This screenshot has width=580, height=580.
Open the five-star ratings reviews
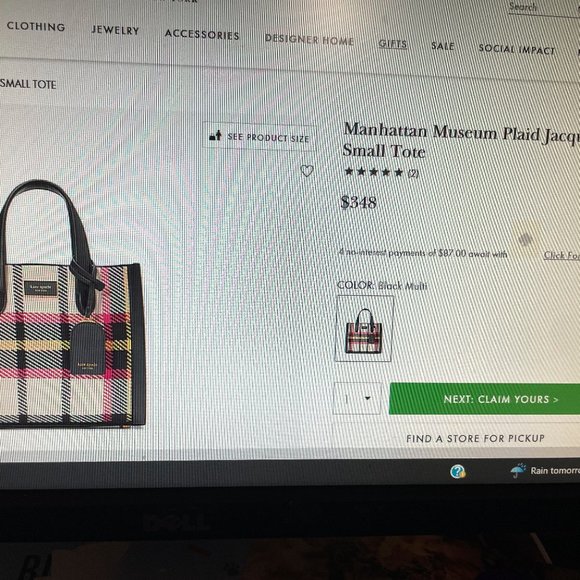(x=381, y=172)
